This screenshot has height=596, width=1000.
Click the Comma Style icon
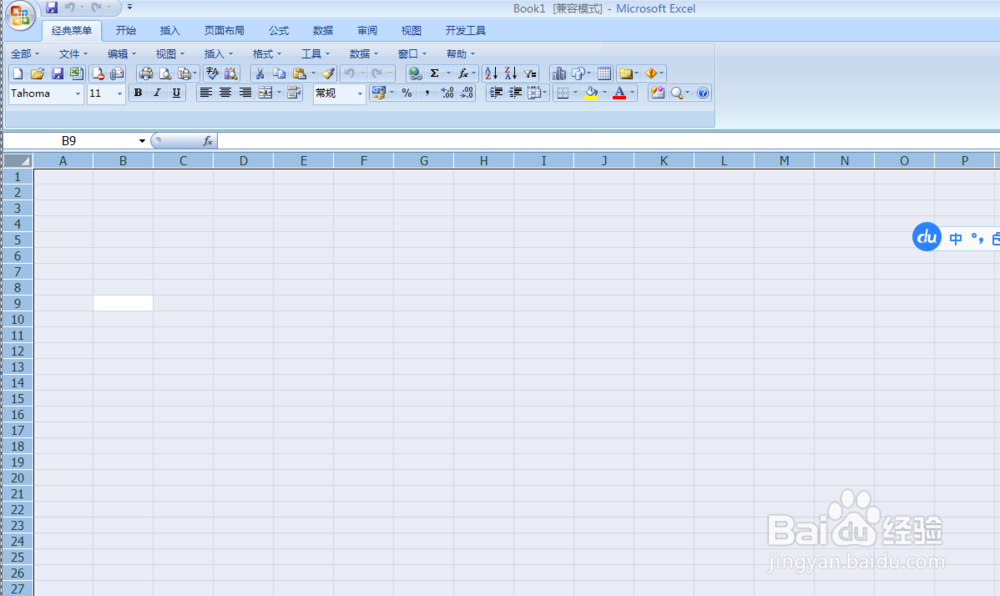click(x=427, y=93)
